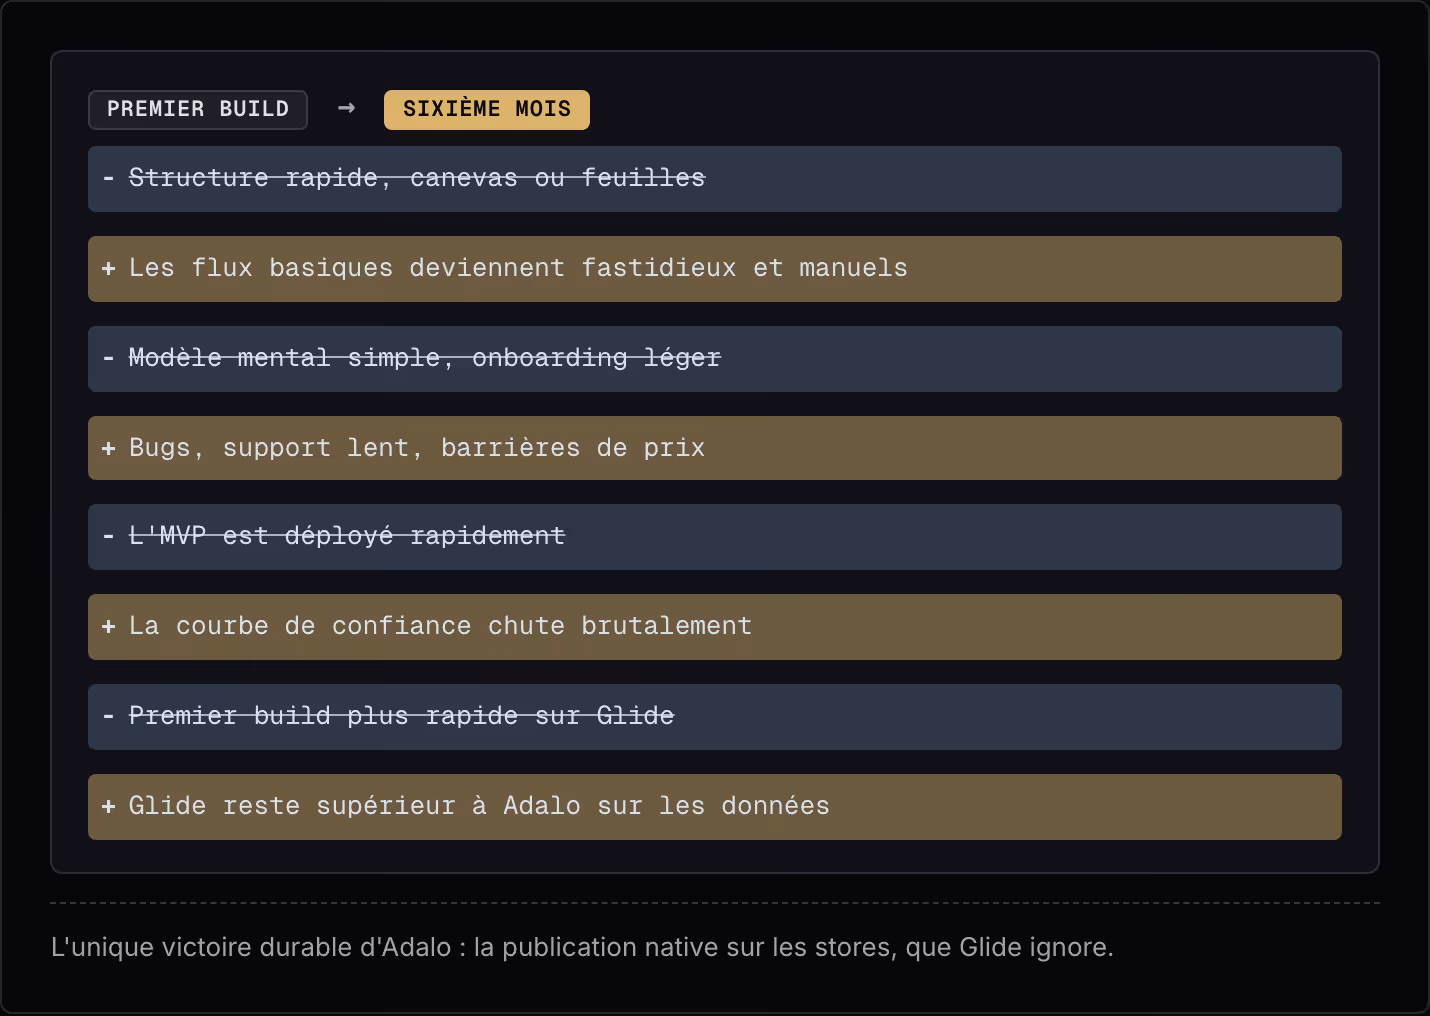1430x1016 pixels.
Task: Select 'Les flux basiques deviennent fastidieux et manuels'
Action: click(715, 269)
